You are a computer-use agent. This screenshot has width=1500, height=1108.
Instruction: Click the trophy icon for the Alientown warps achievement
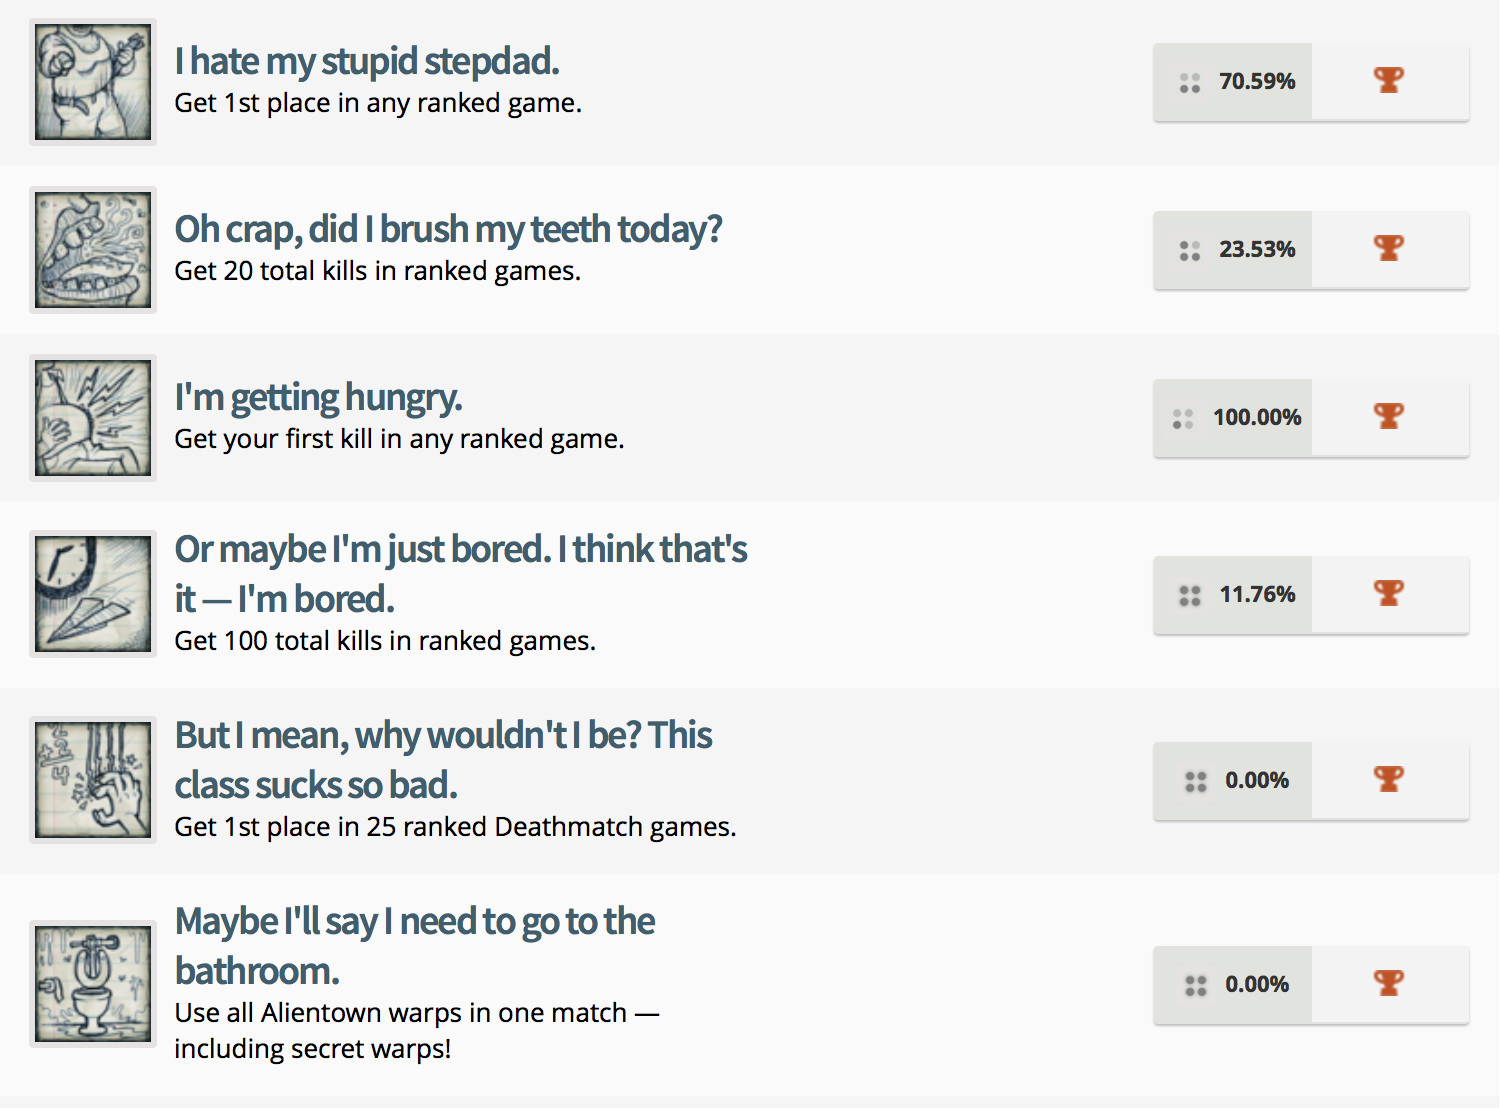point(1390,984)
